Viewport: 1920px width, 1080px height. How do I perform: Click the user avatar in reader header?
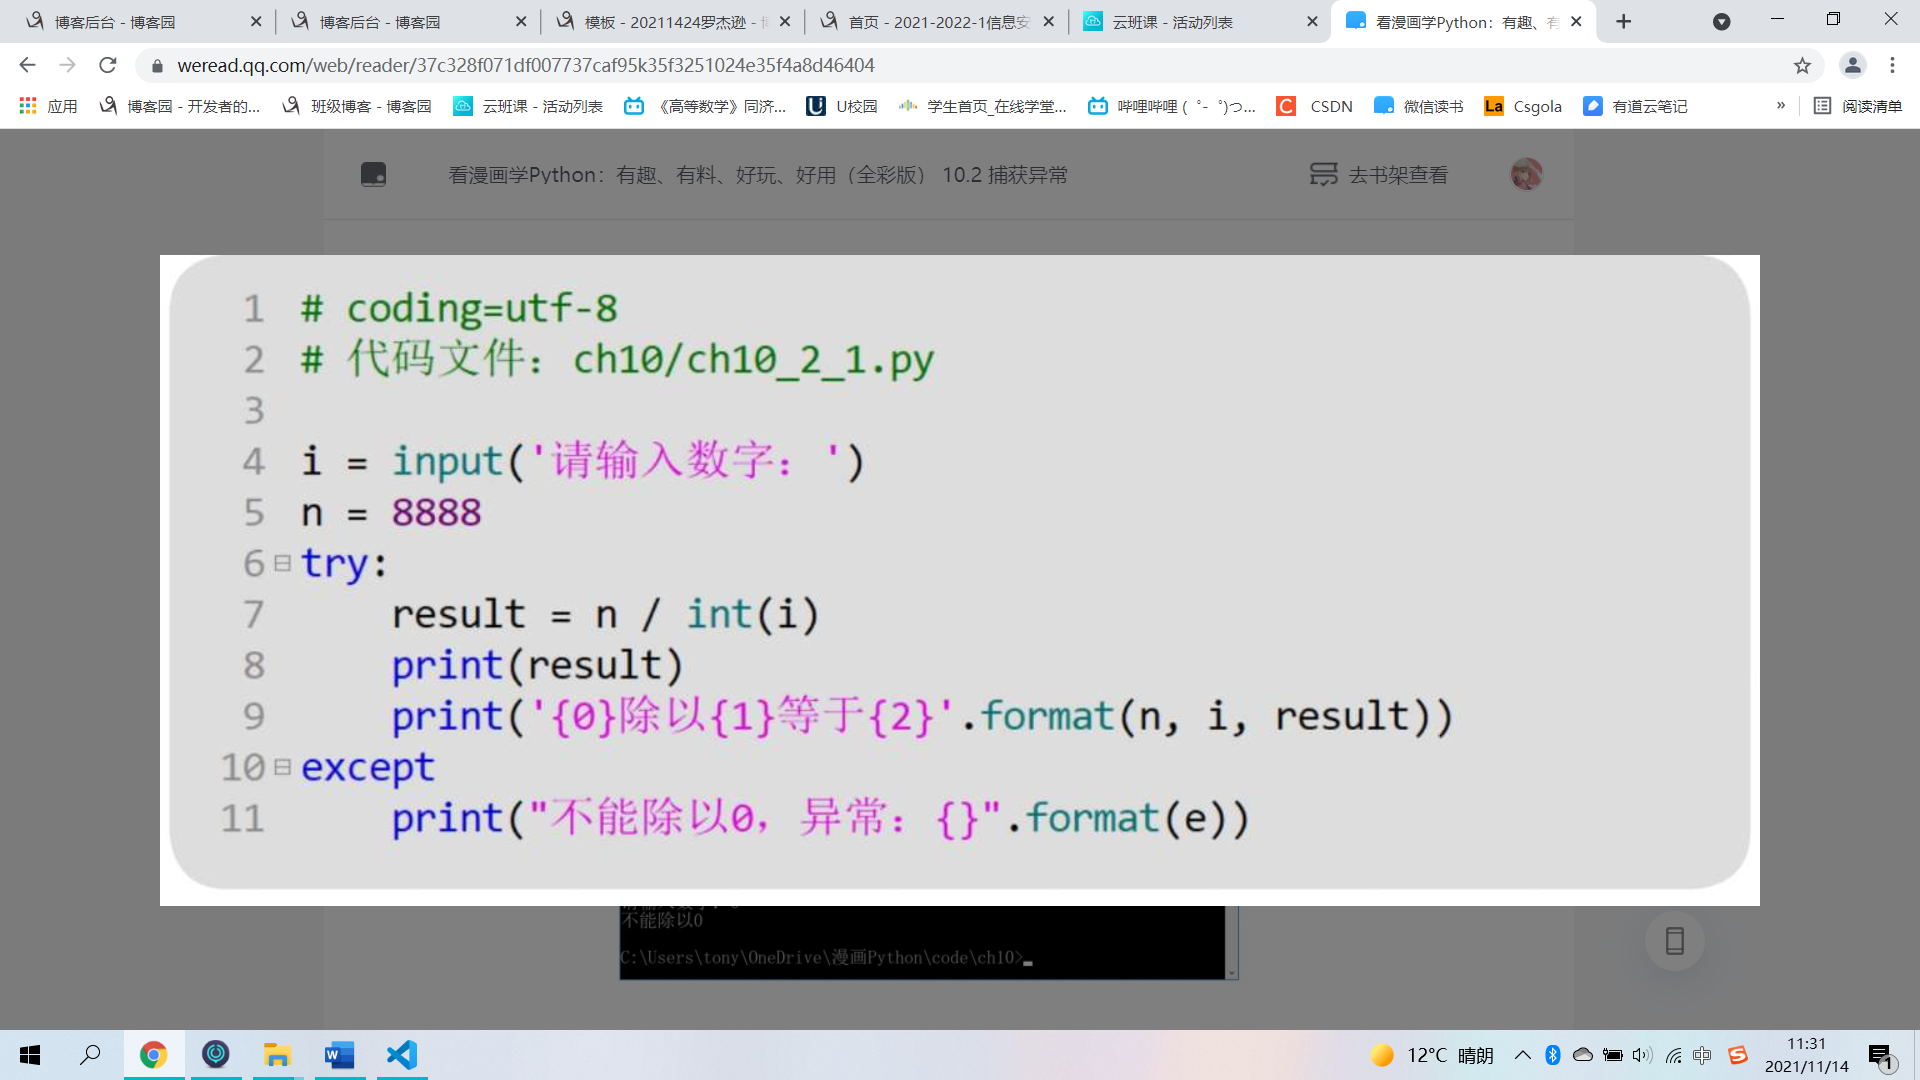pyautogui.click(x=1526, y=175)
